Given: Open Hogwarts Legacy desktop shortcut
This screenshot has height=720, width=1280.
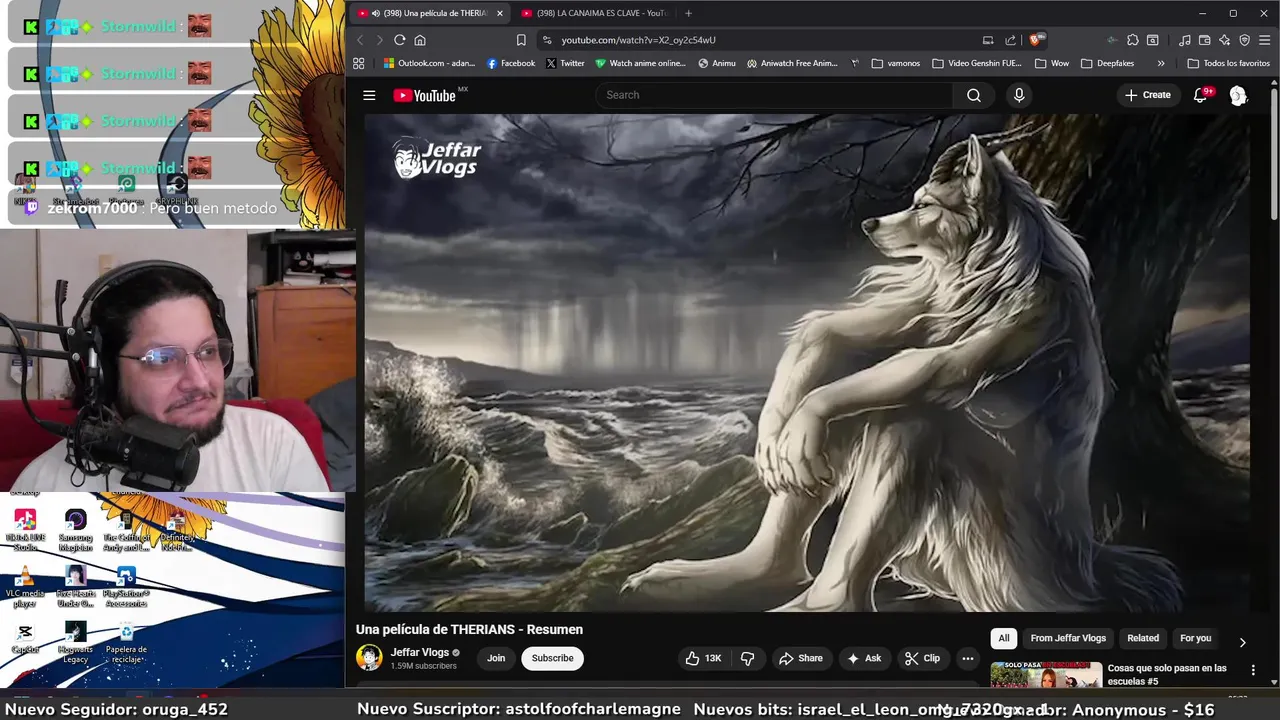Looking at the screenshot, I should point(75,643).
